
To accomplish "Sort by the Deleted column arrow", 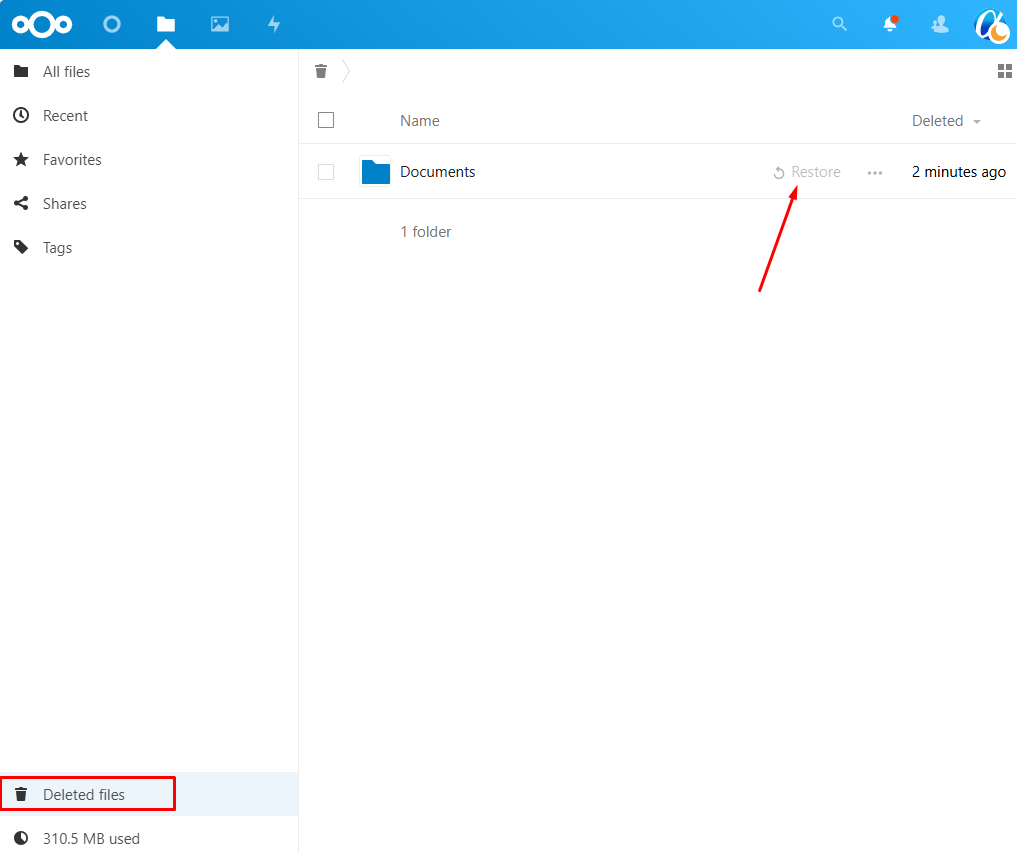I will 976,122.
